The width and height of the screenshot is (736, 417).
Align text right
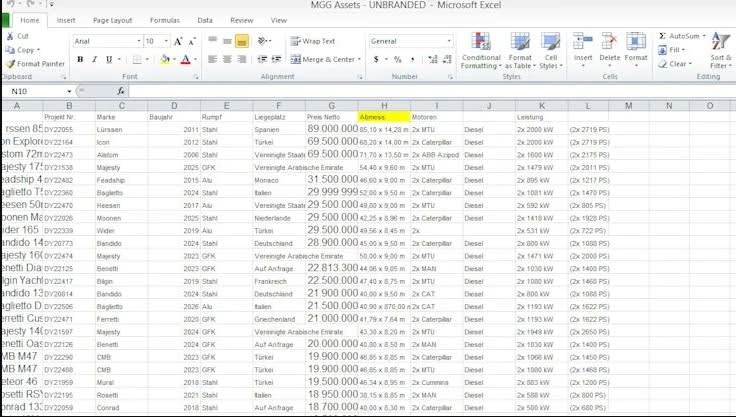[x=242, y=59]
